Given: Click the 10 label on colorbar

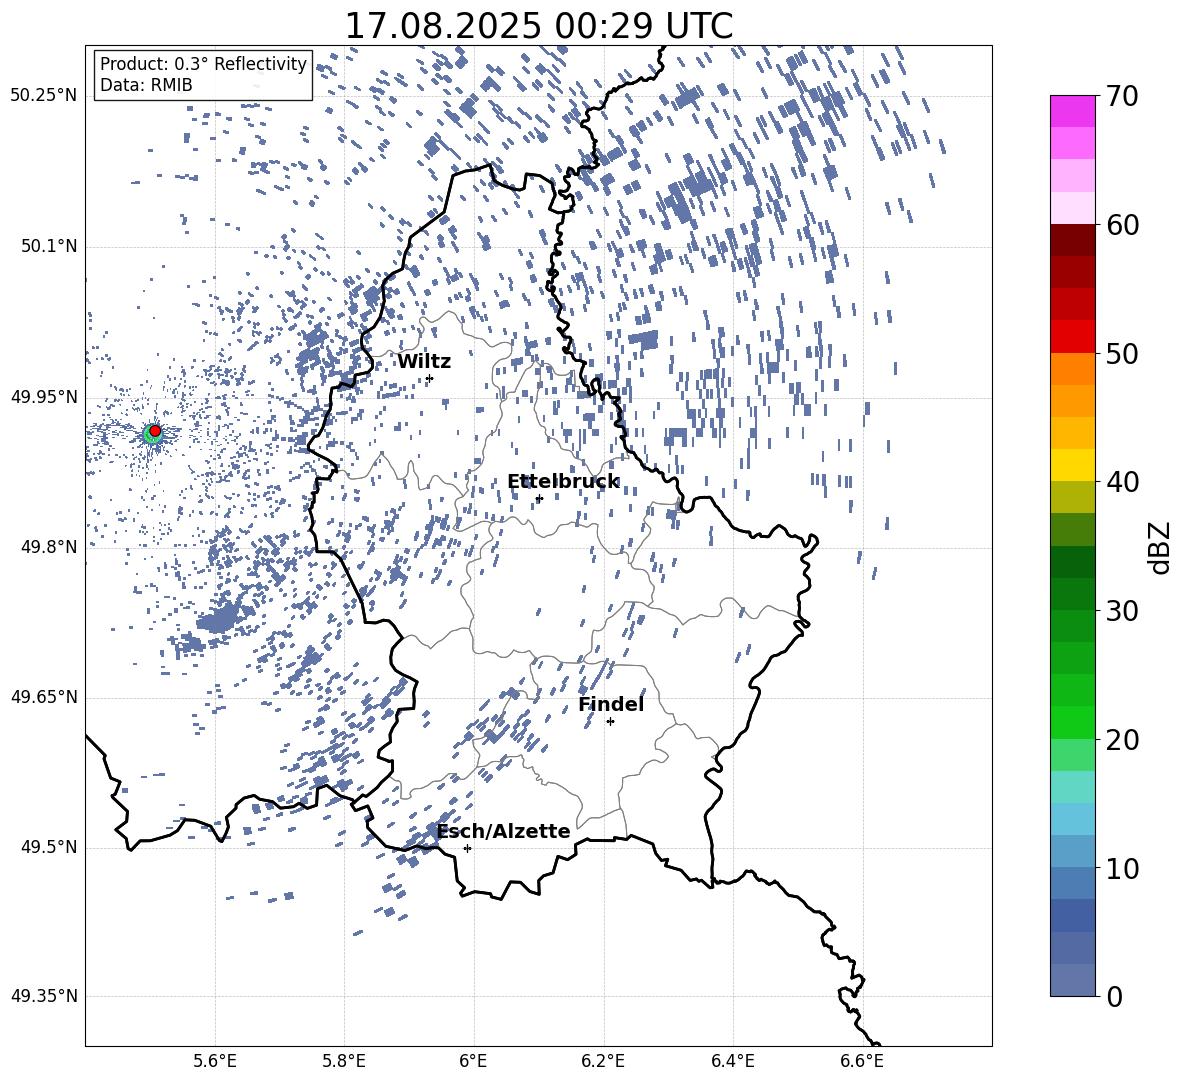Looking at the screenshot, I should tap(1122, 868).
